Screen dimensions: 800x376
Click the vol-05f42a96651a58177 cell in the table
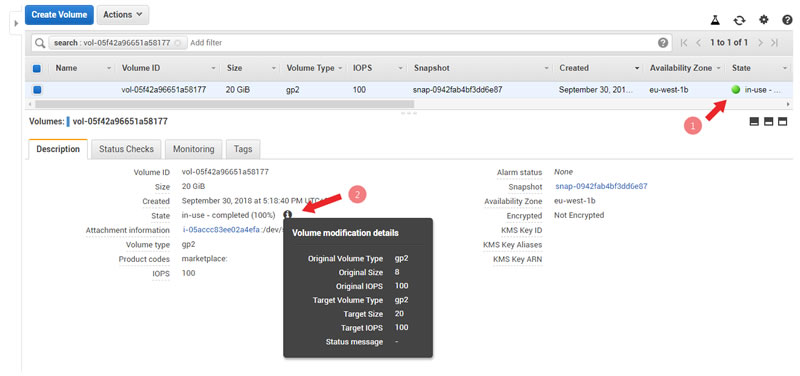164,90
